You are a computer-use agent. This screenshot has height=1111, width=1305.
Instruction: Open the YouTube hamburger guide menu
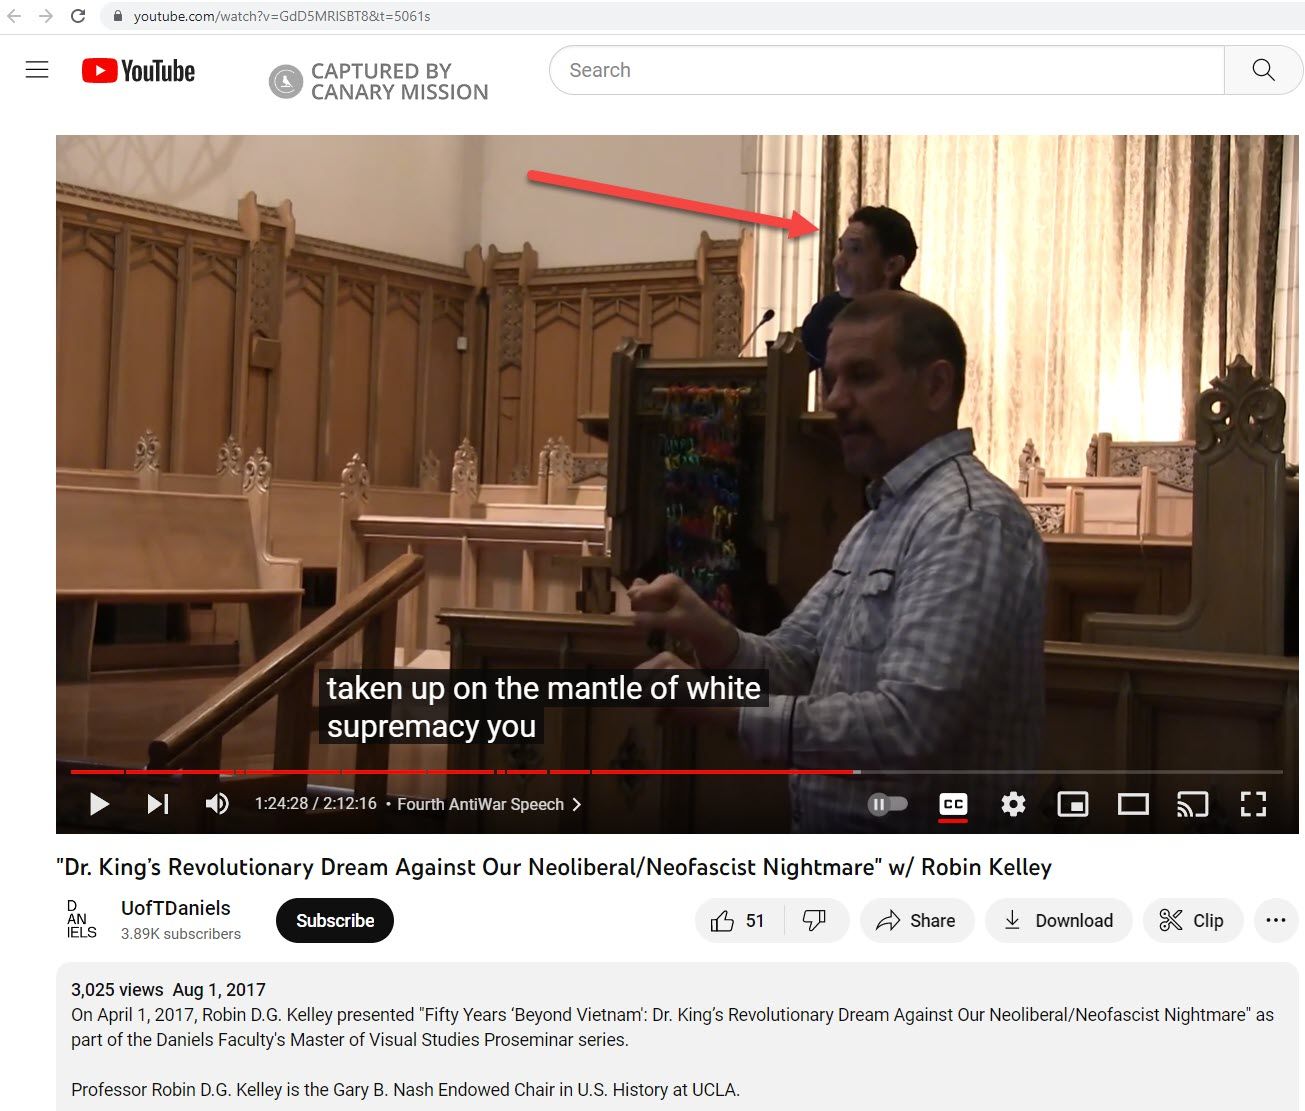coord(37,70)
